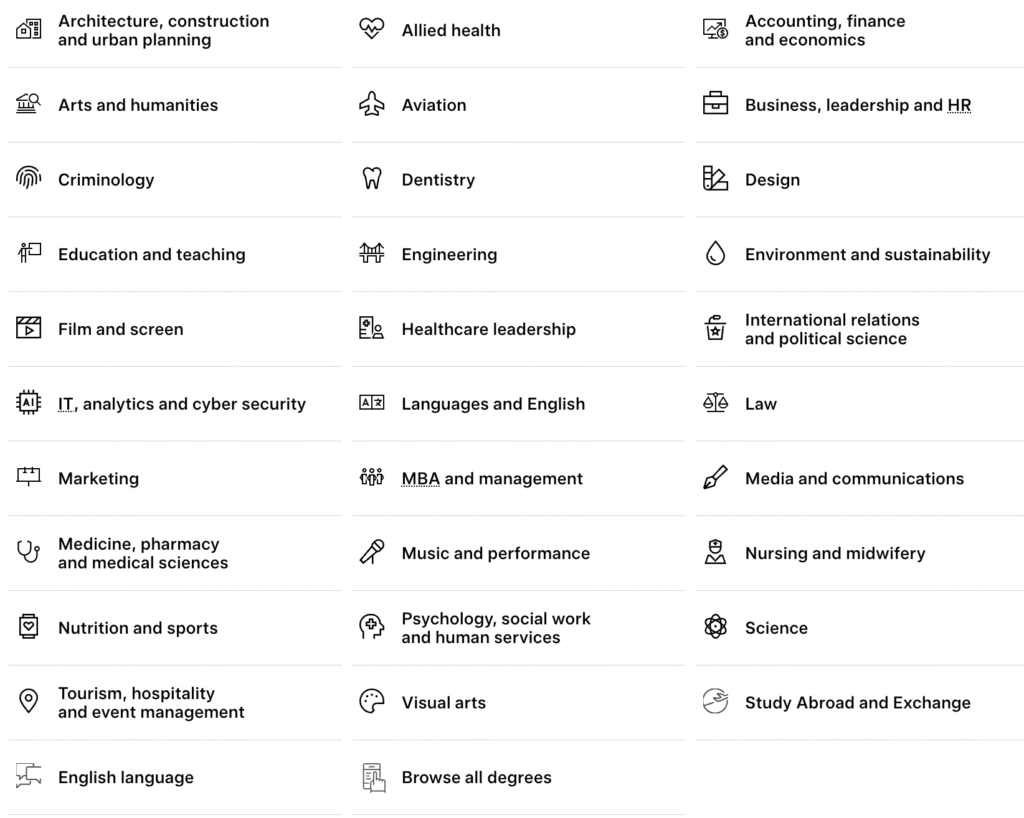Click the fingerprint icon beside Criminology
This screenshot has height=818, width=1024.
pos(29,180)
